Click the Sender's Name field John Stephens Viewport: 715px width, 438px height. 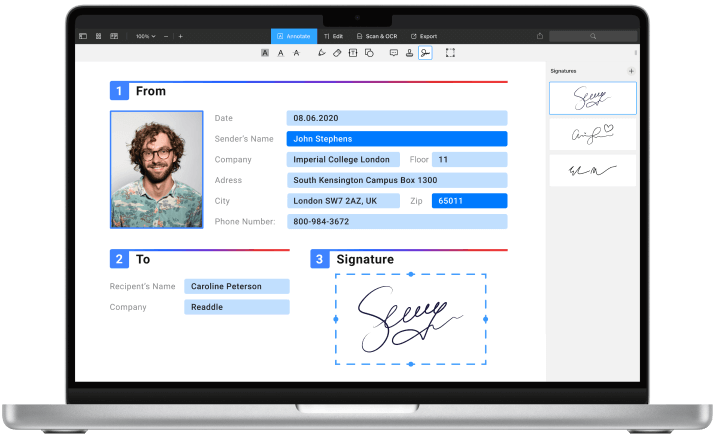(x=396, y=139)
